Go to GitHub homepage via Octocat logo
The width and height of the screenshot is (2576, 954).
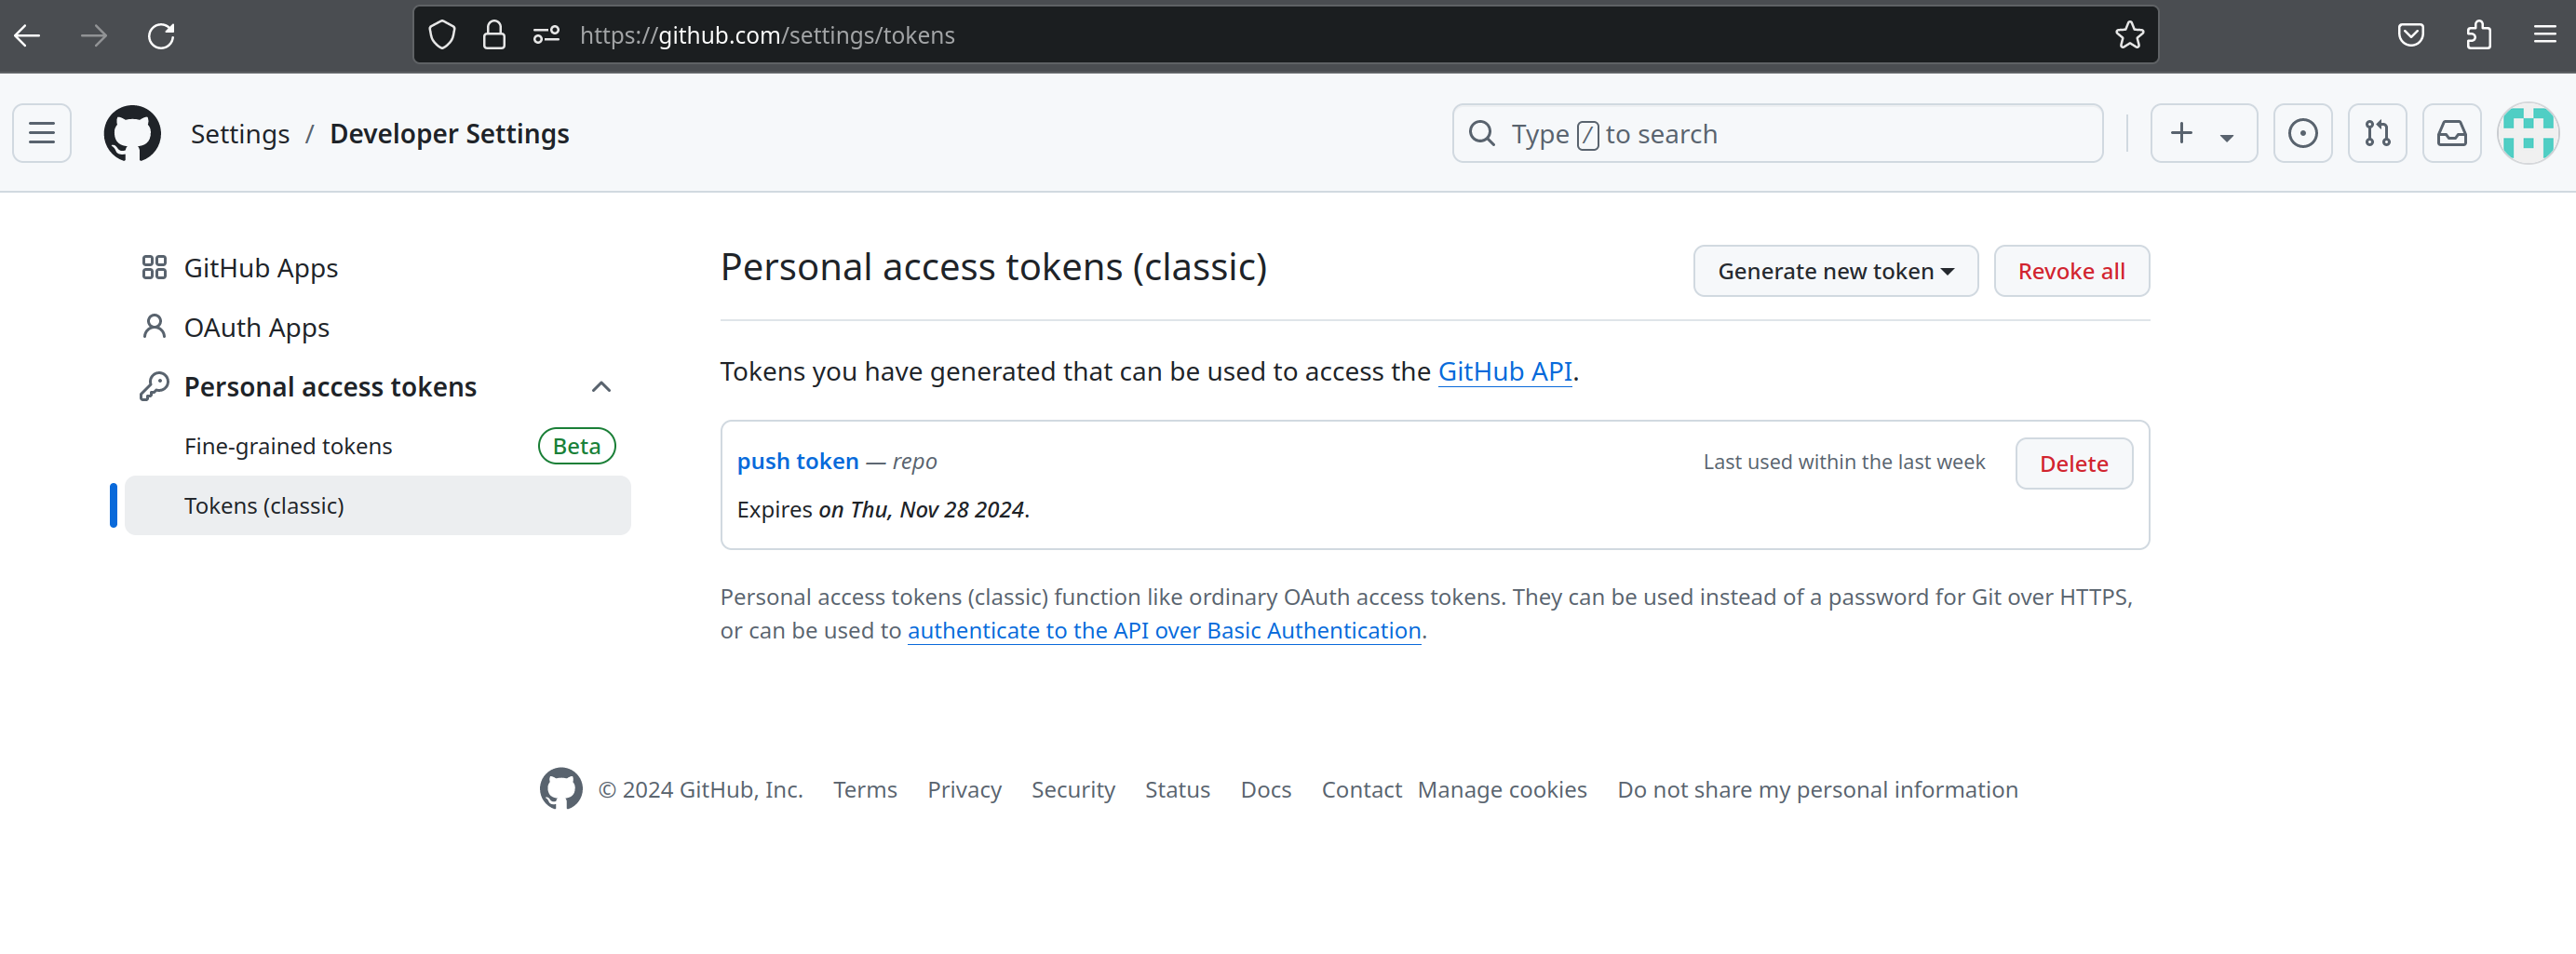click(x=132, y=133)
